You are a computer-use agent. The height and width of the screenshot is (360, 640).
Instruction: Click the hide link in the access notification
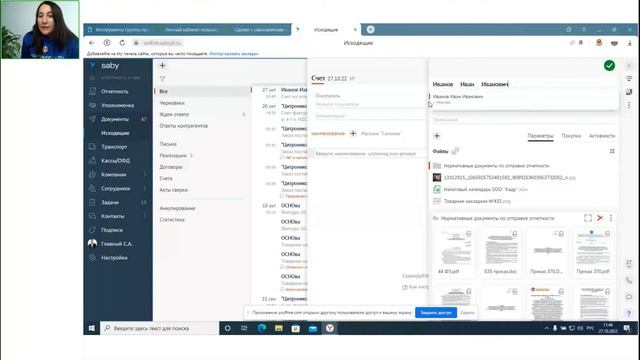[x=467, y=313]
